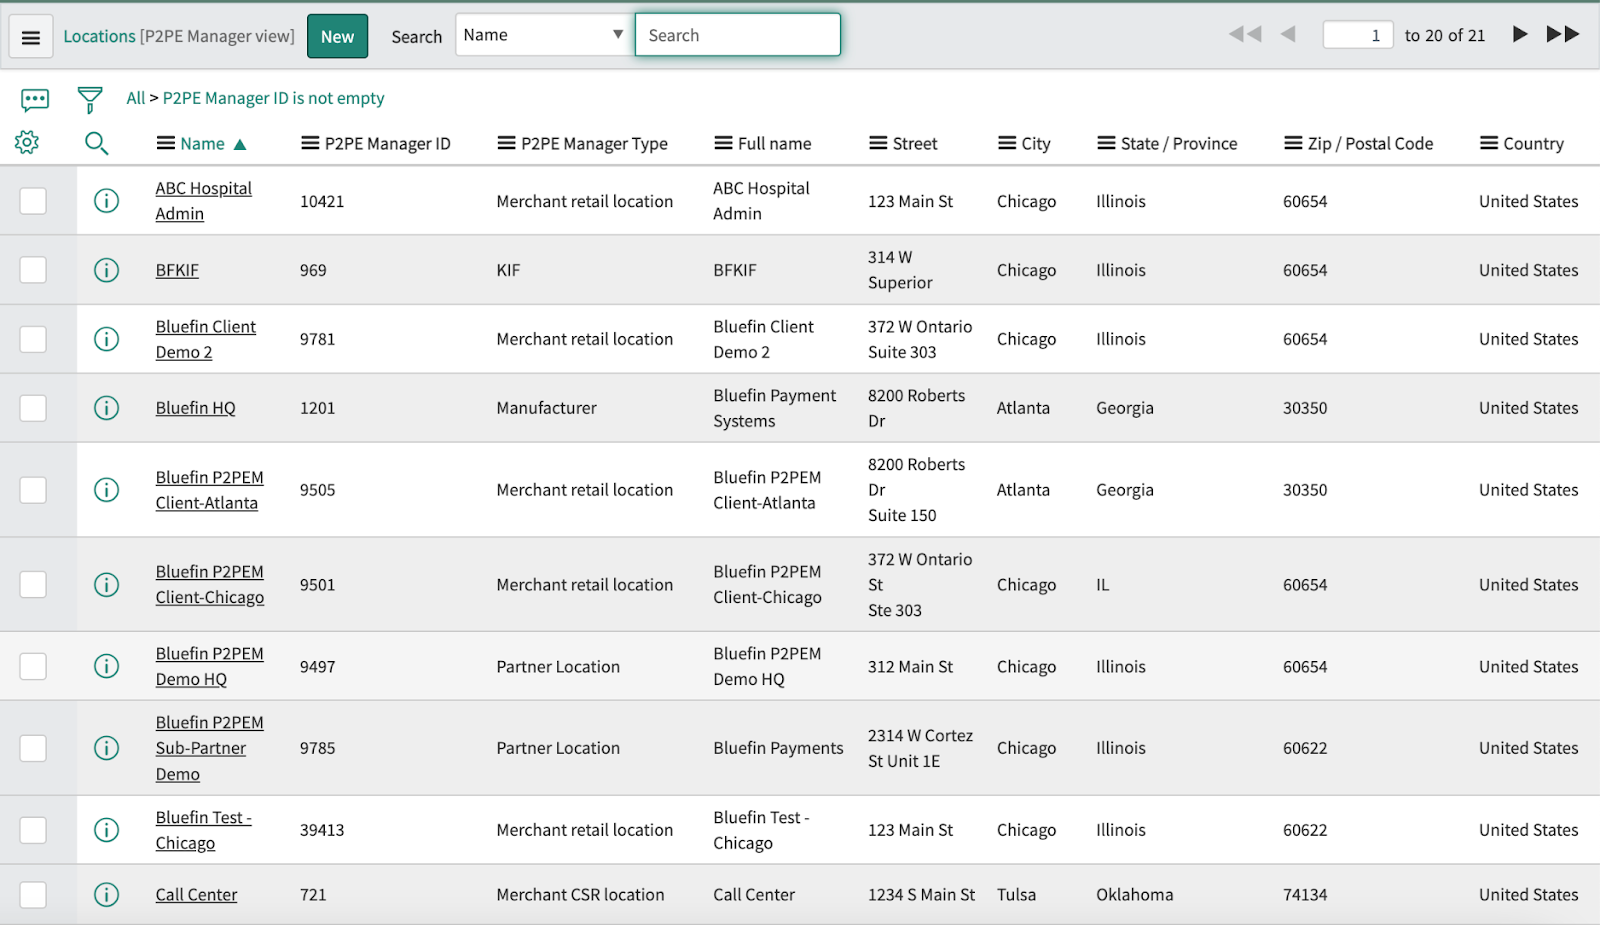Click the activity stream chat icon

35,99
